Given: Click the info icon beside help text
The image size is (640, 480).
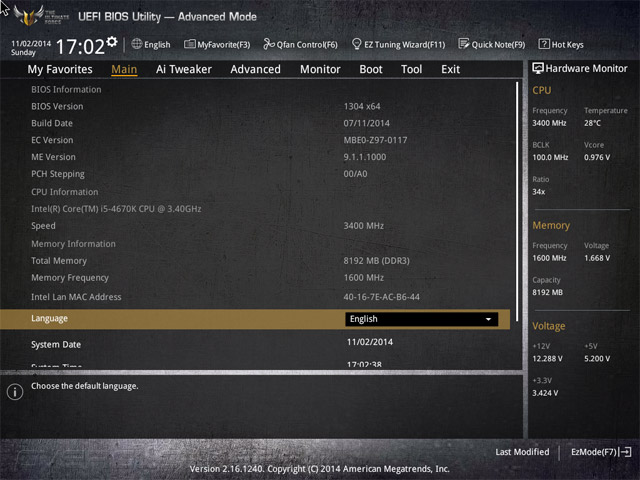Looking at the screenshot, I should (x=15, y=392).
